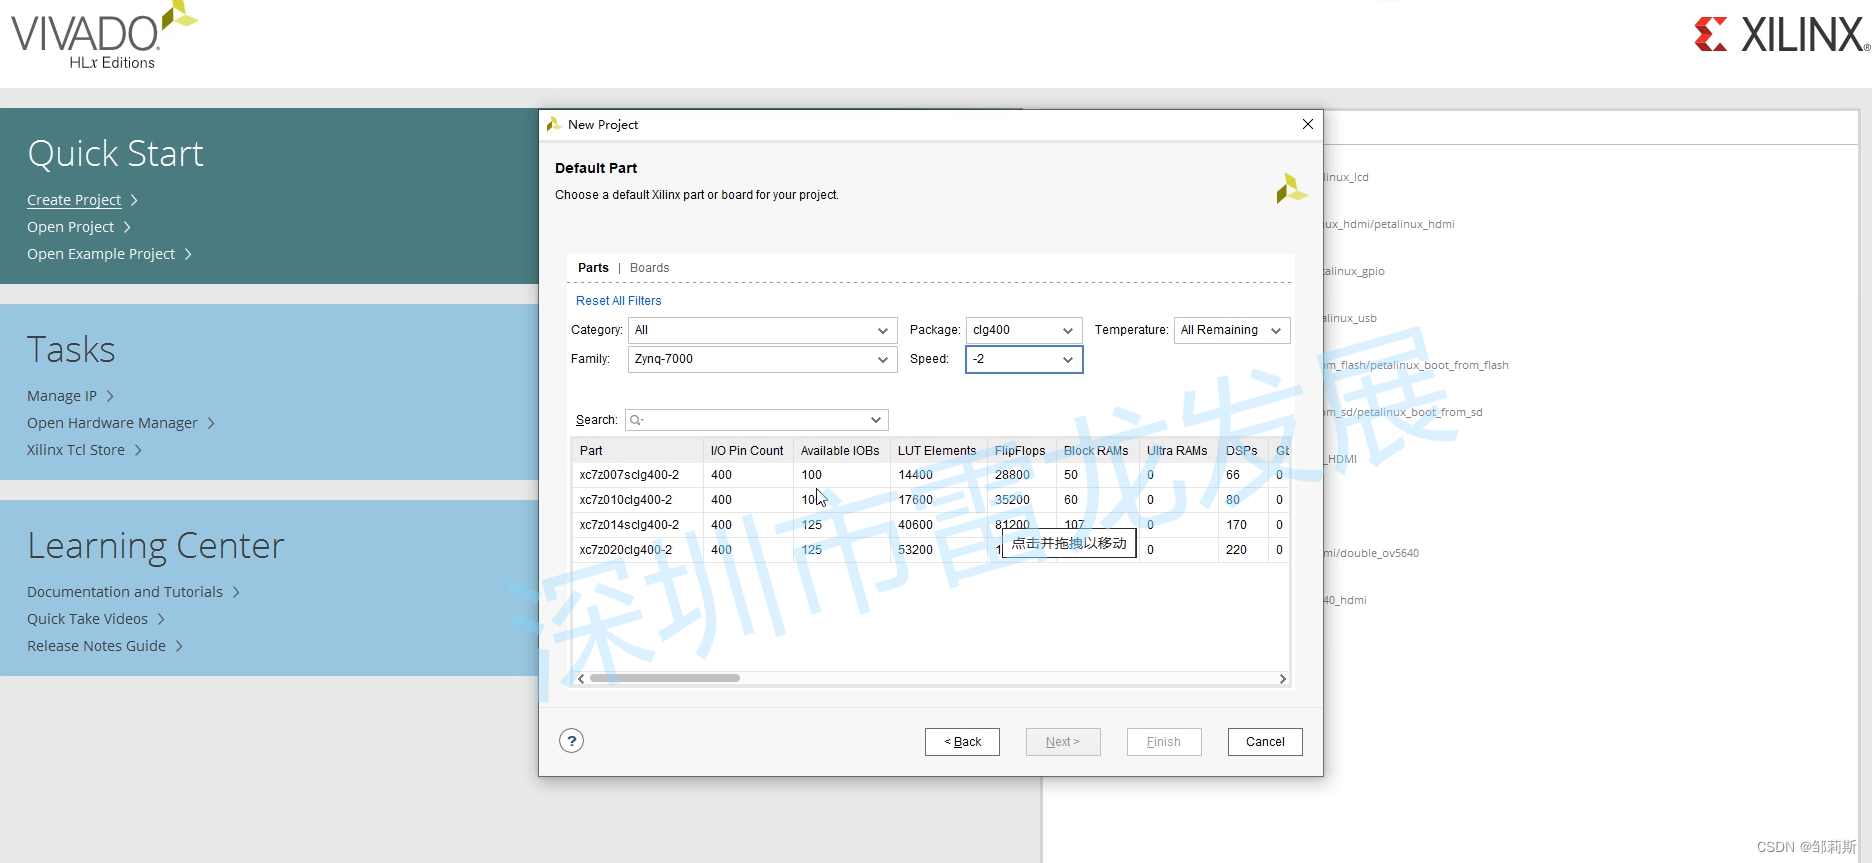Click the Next button

[1063, 742]
